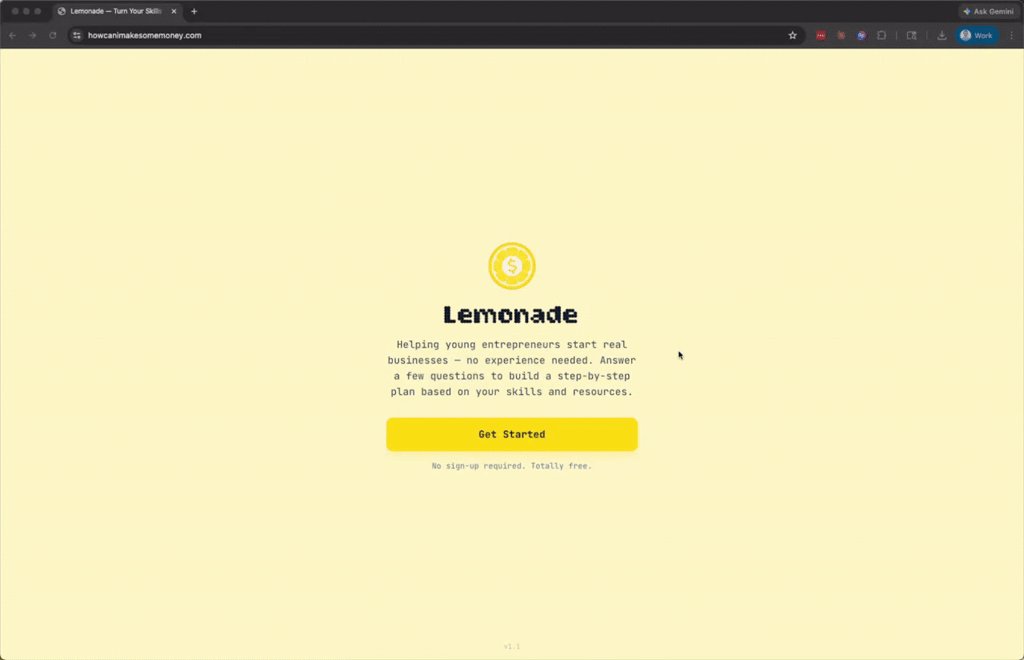Viewport: 1024px width, 660px height.
Task: Click the lemon coin logo
Action: (512, 266)
